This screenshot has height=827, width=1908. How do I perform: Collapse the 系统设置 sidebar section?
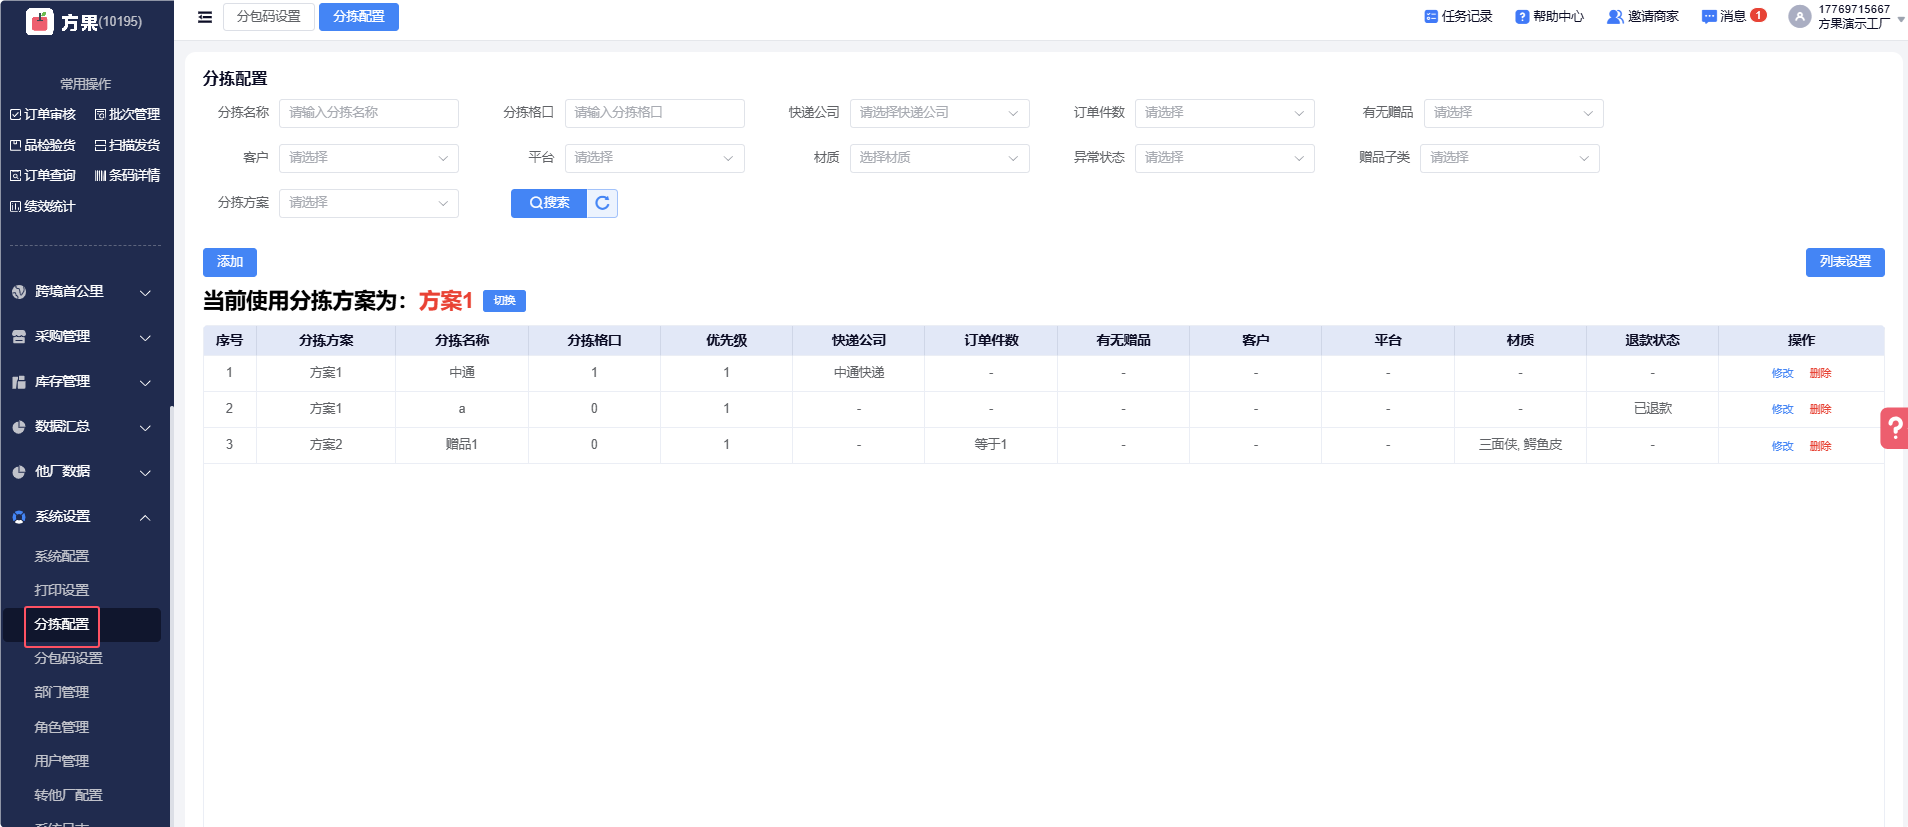[85, 517]
